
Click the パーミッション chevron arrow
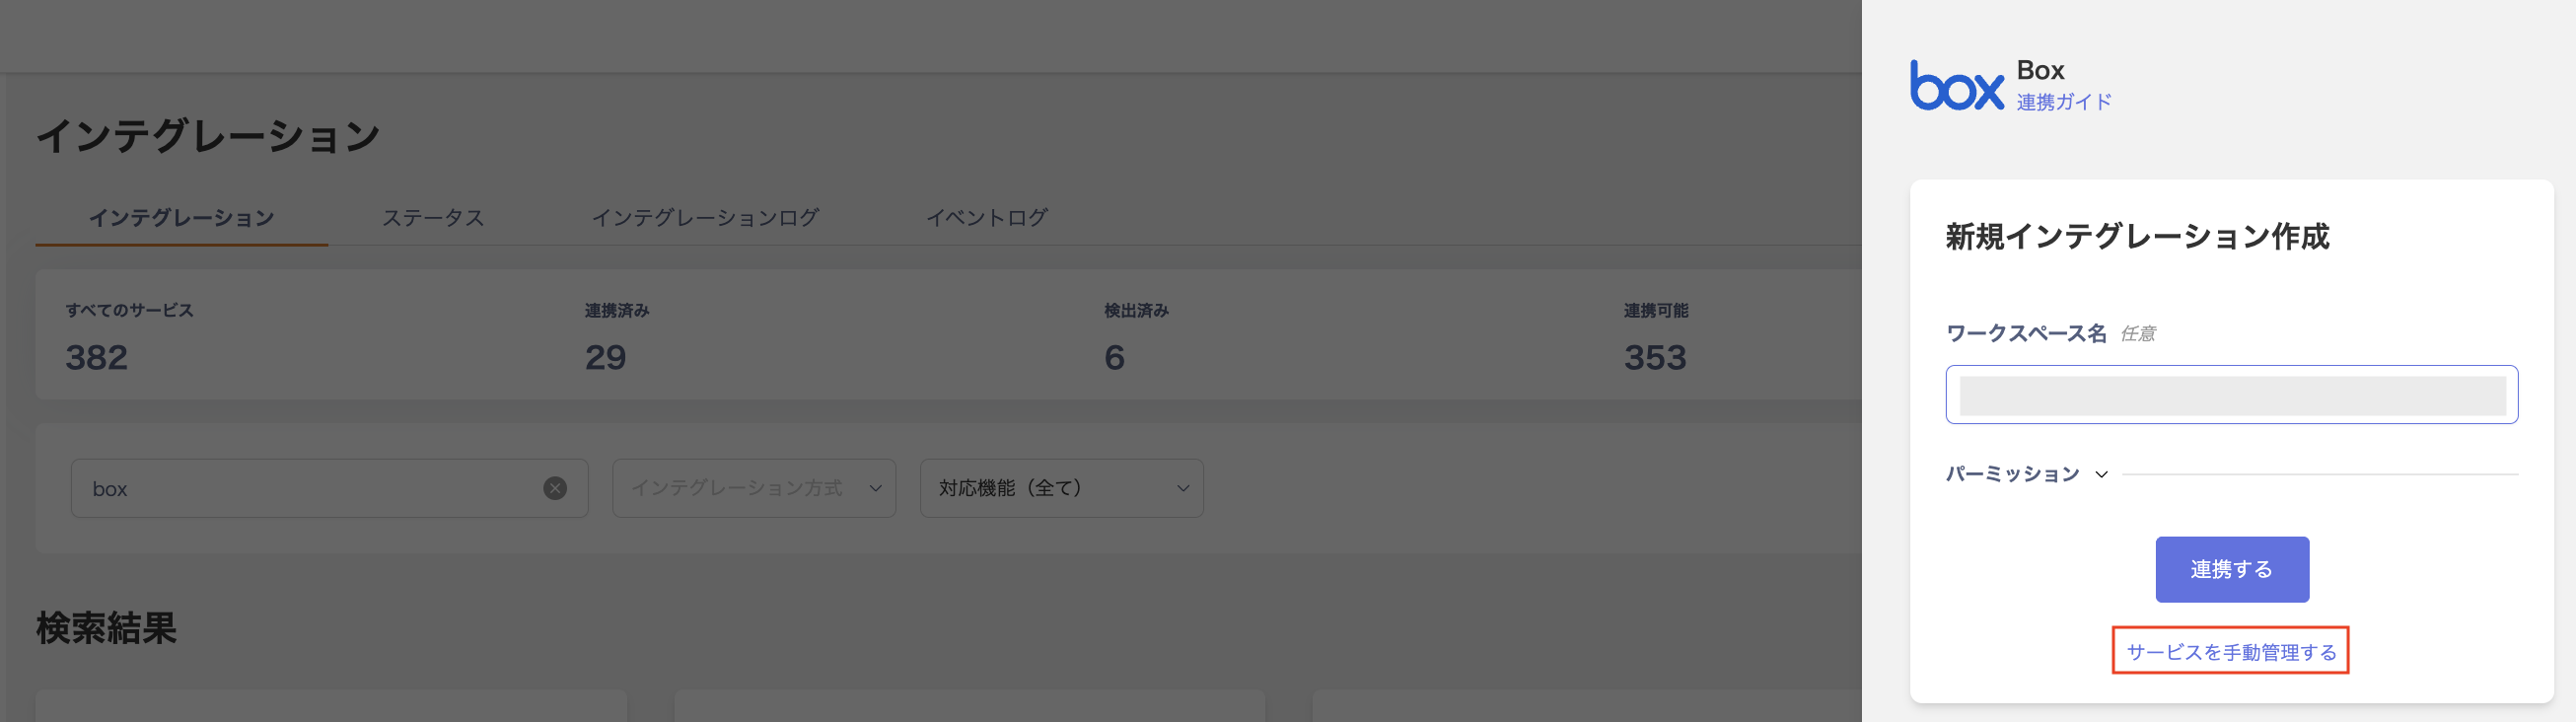(2101, 474)
